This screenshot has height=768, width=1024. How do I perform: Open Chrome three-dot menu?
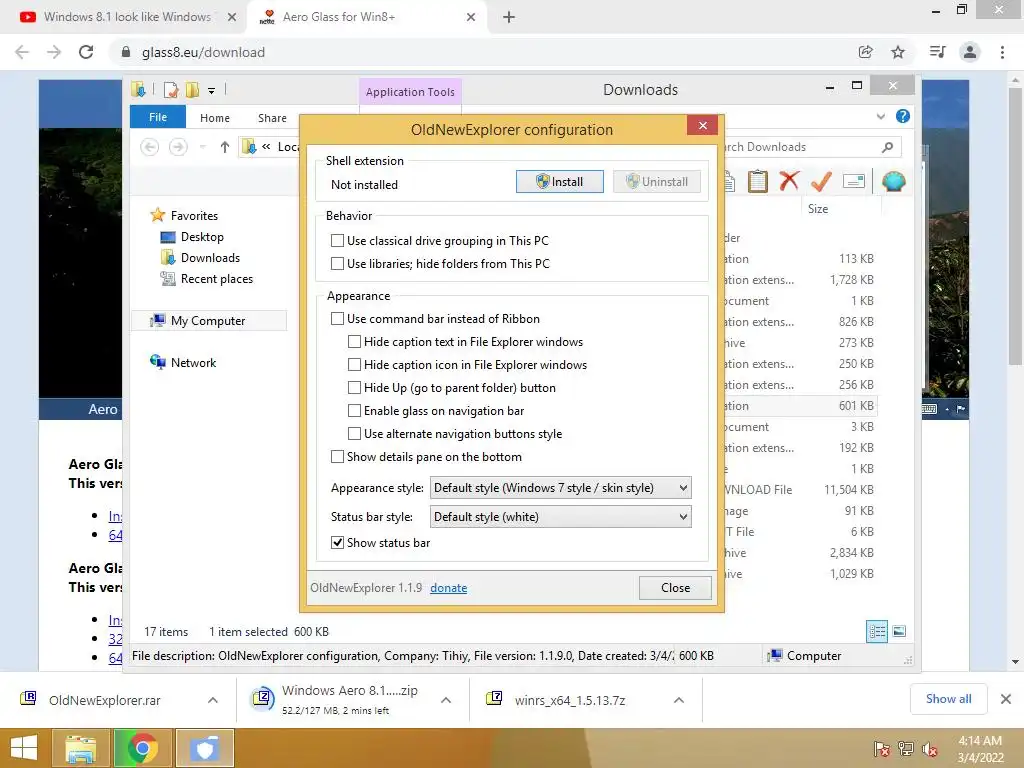point(1002,52)
